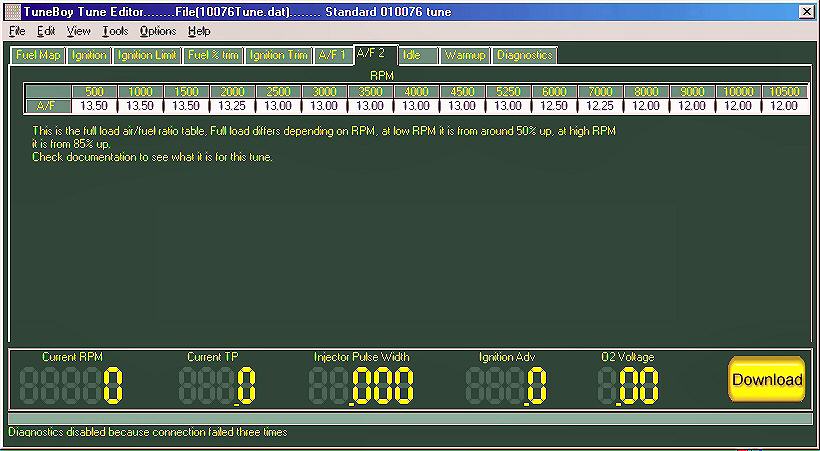Viewport: 820px width, 451px height.
Task: Select A/F cell under 3500 RPM
Action: [370, 106]
